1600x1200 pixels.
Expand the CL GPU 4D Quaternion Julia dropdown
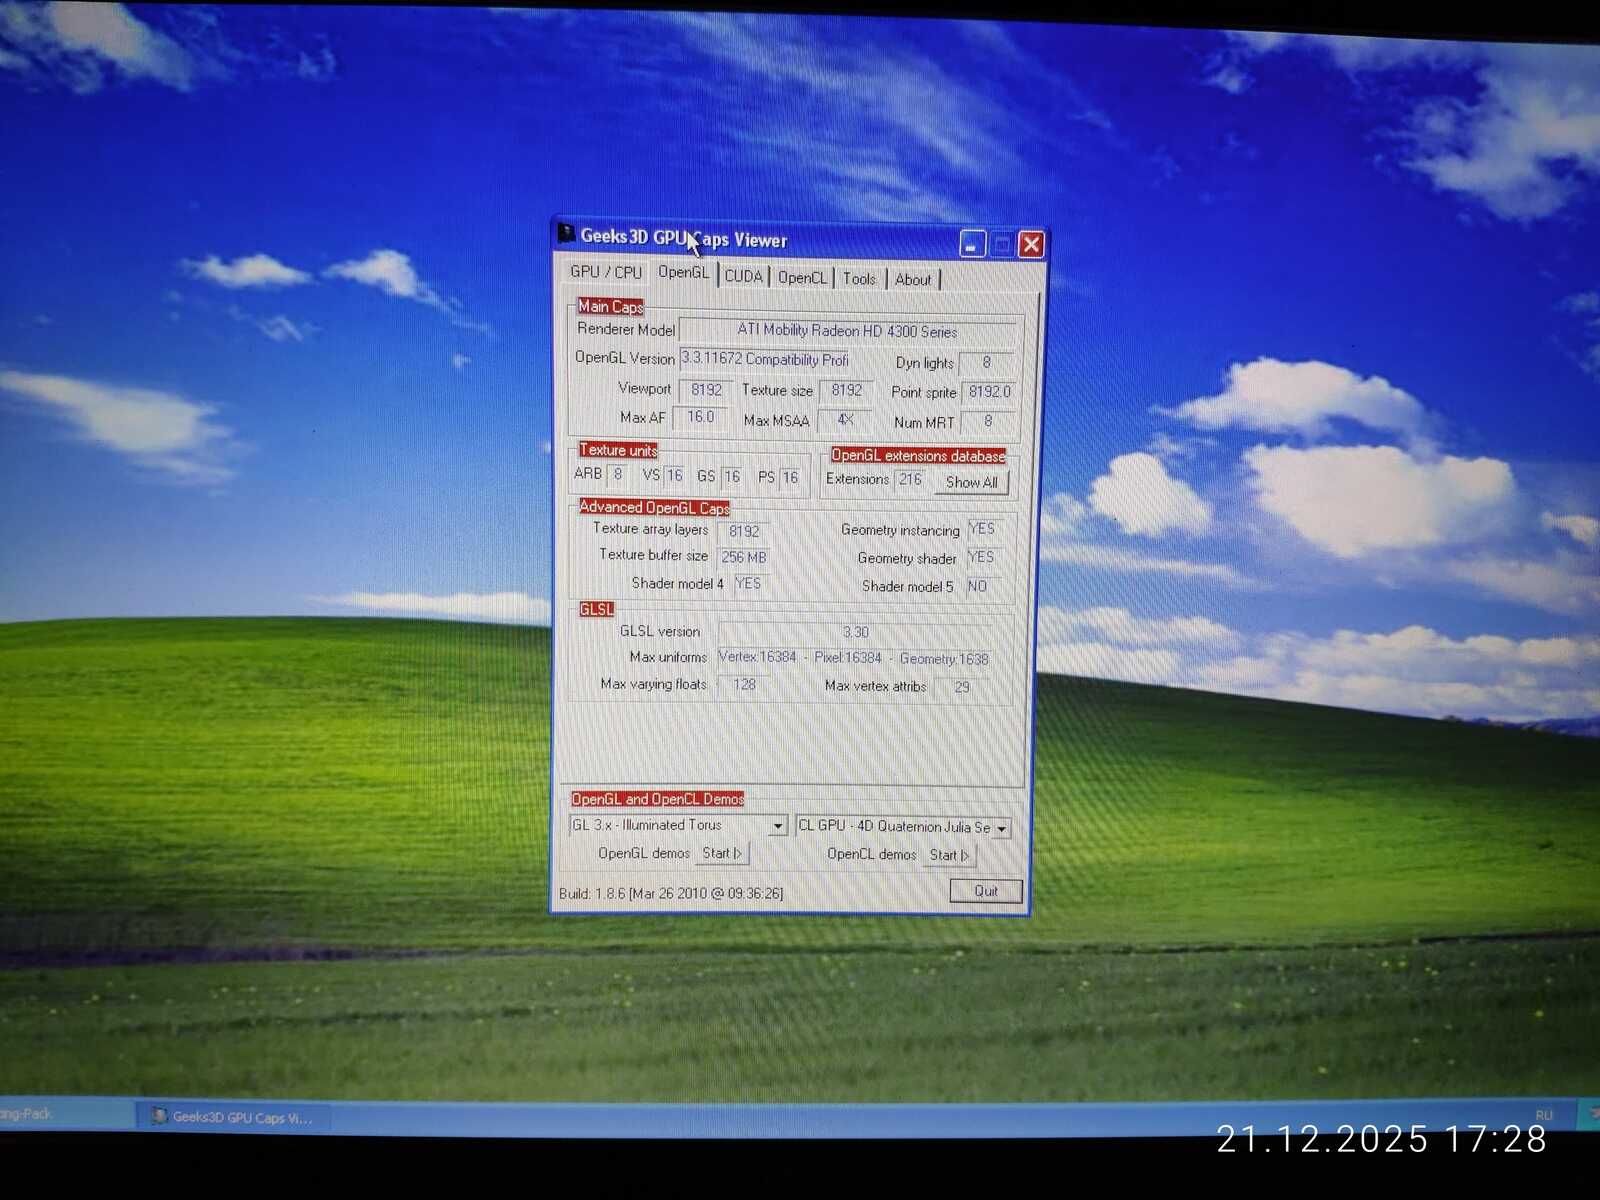[1001, 828]
